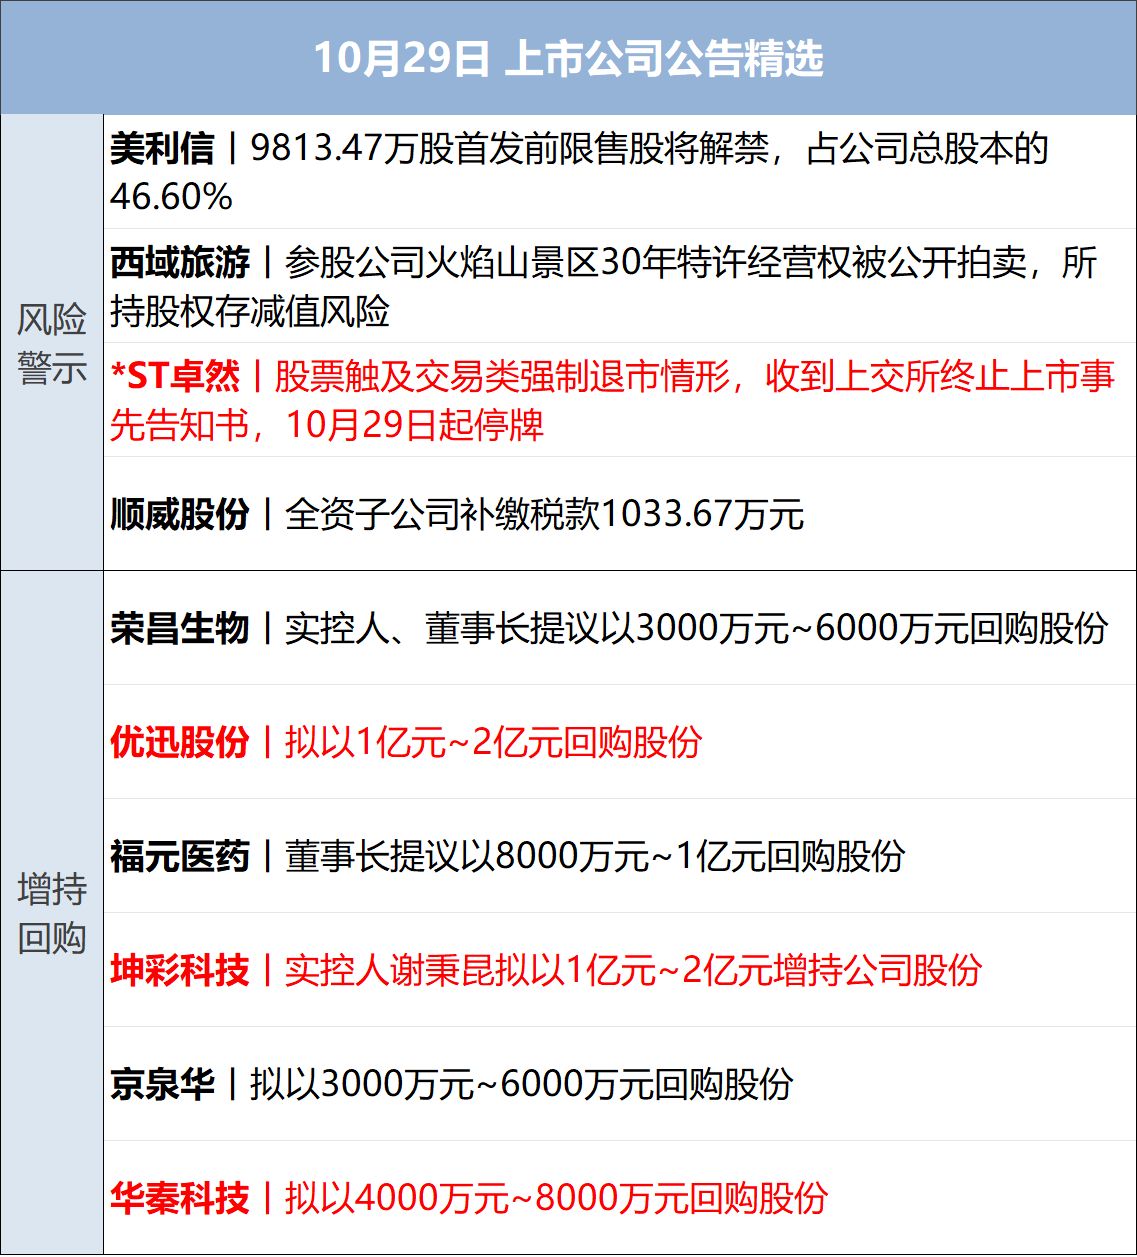Click the 拟以1亿元~2亿元回购股份 text

tap(493, 743)
